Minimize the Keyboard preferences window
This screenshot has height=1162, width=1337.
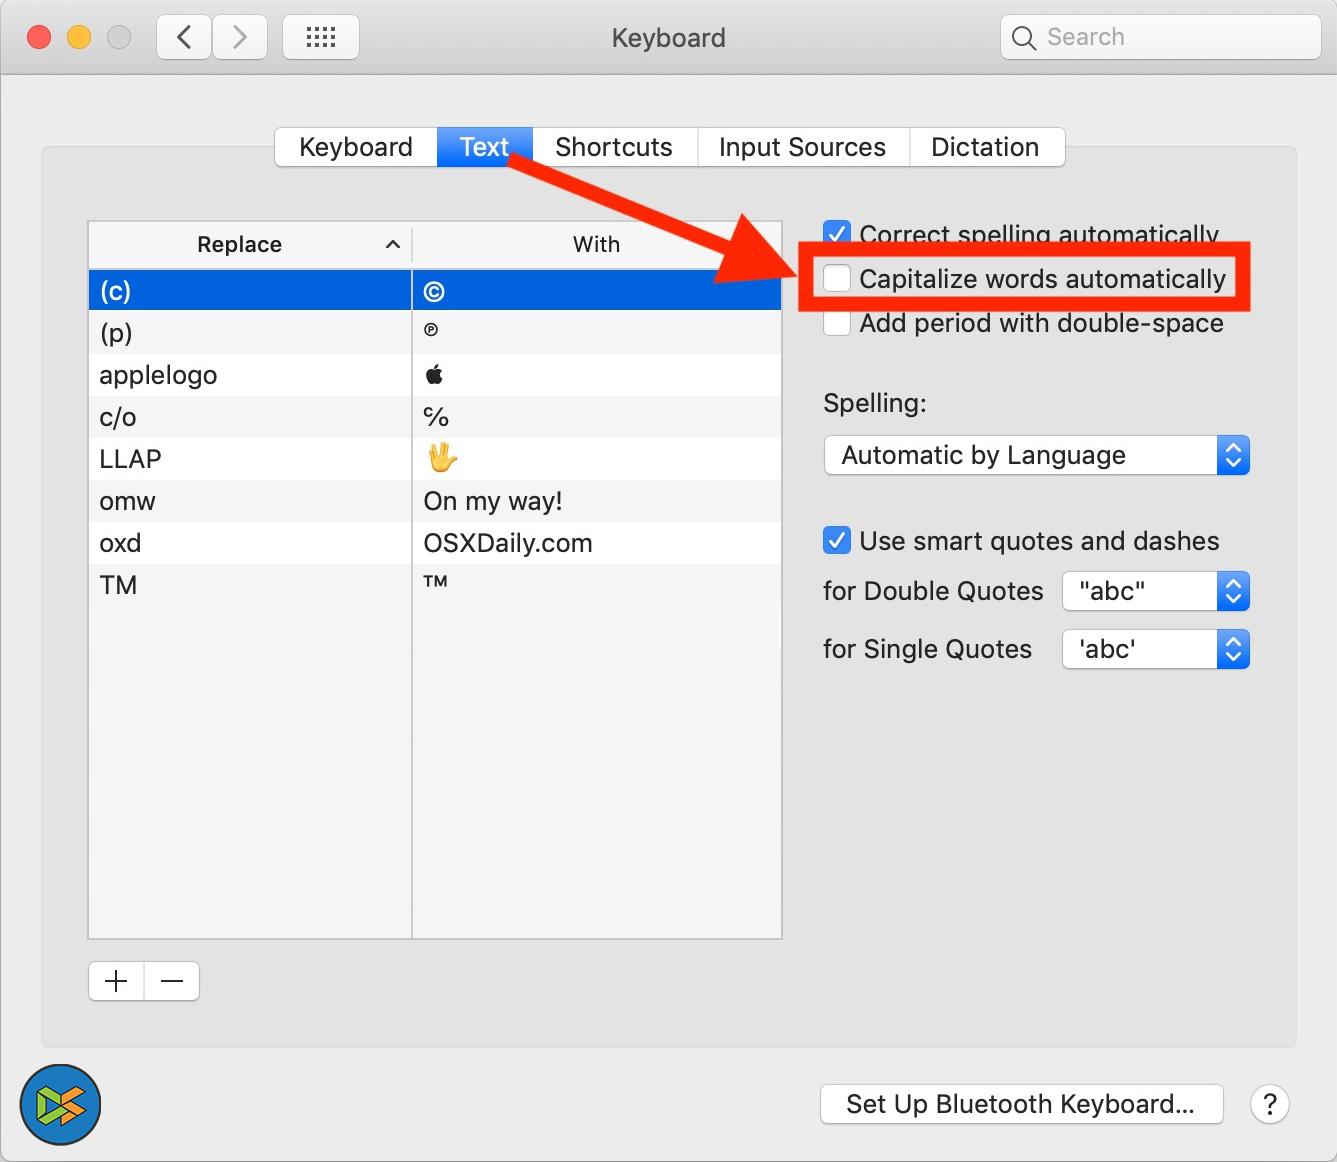tap(79, 38)
